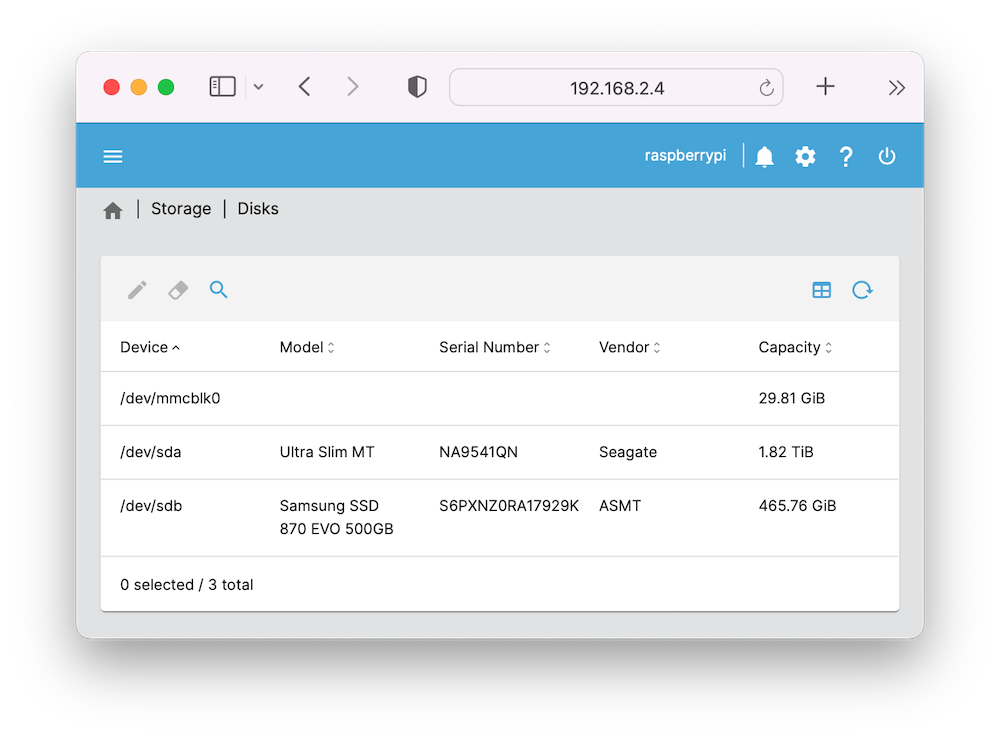Open Disks breadcrumb
This screenshot has height=739, width=1000.
[x=258, y=209]
